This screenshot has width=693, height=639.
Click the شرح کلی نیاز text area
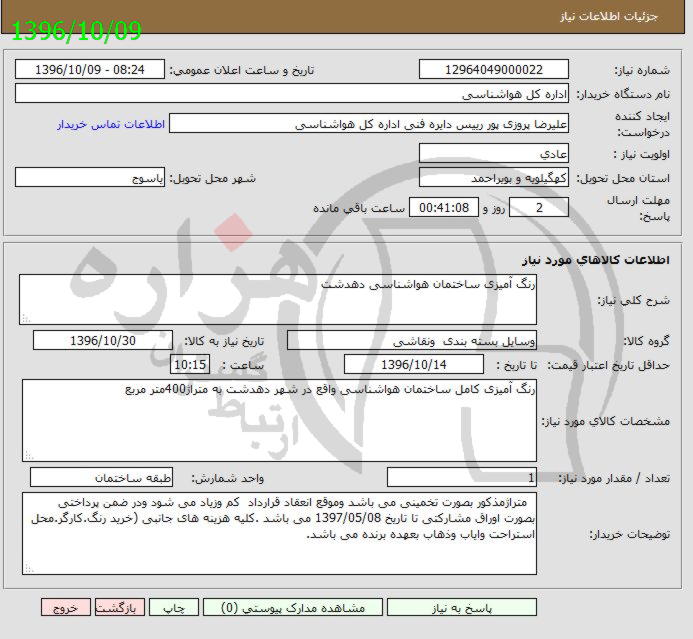(x=278, y=300)
